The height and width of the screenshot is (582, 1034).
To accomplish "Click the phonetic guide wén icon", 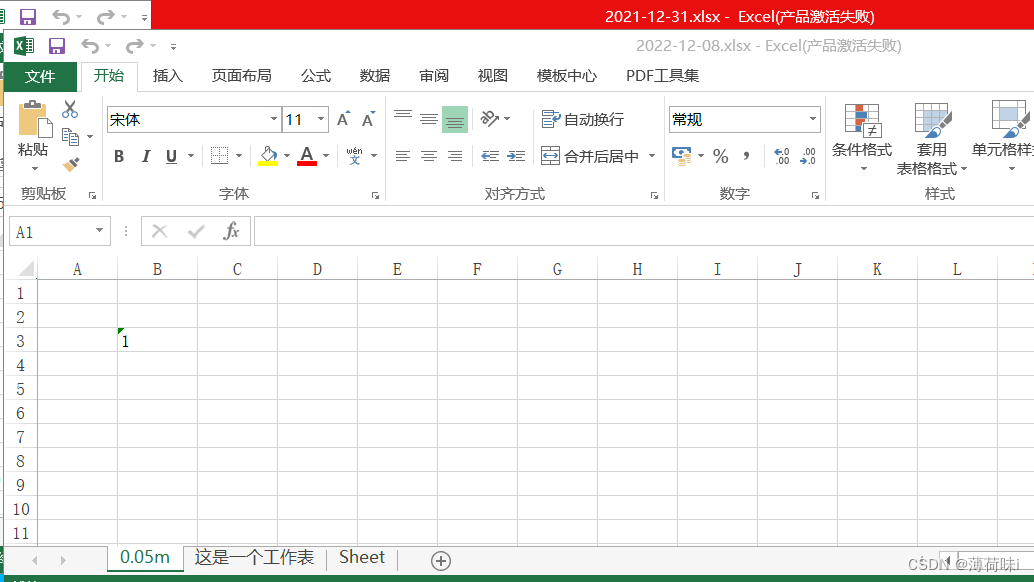I will coord(354,156).
